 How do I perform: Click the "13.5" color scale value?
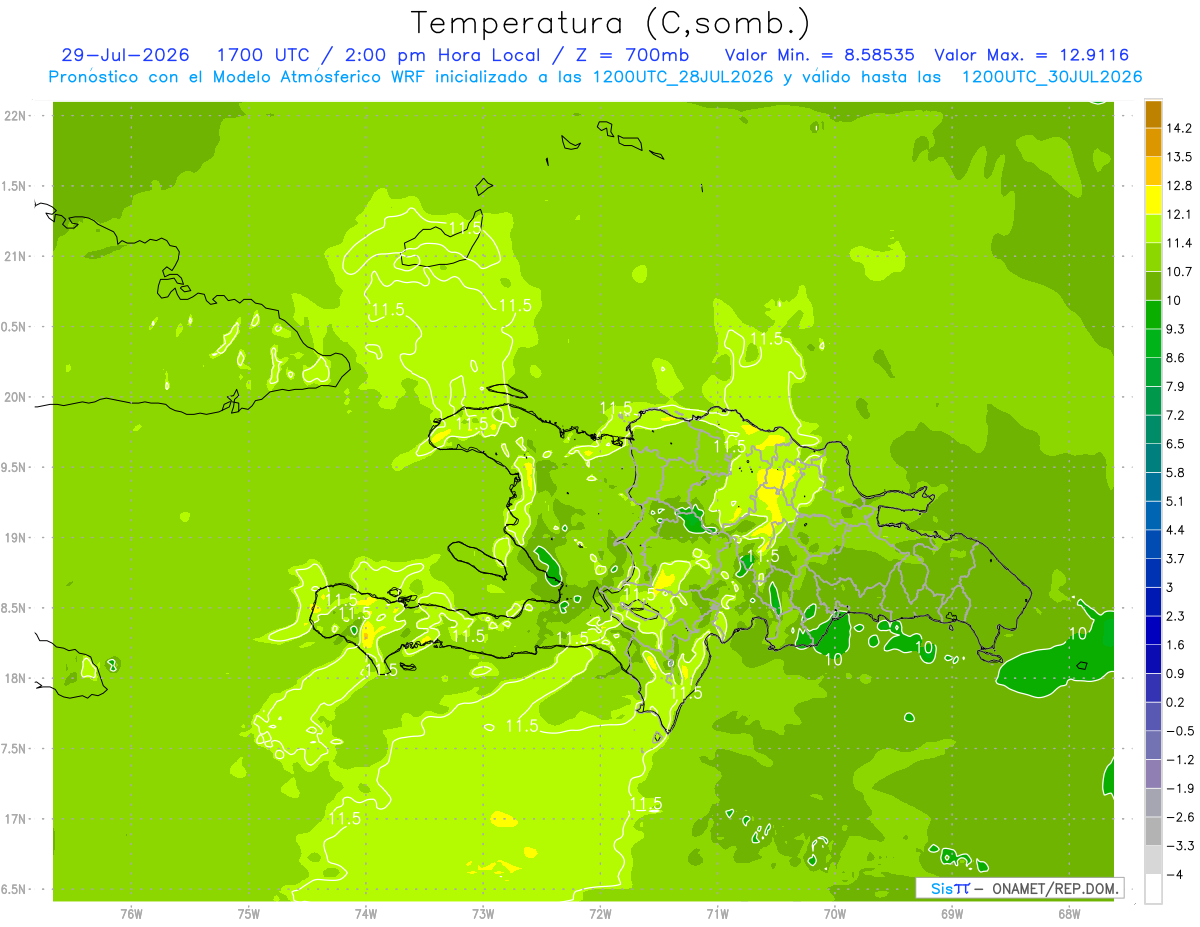click(1180, 157)
